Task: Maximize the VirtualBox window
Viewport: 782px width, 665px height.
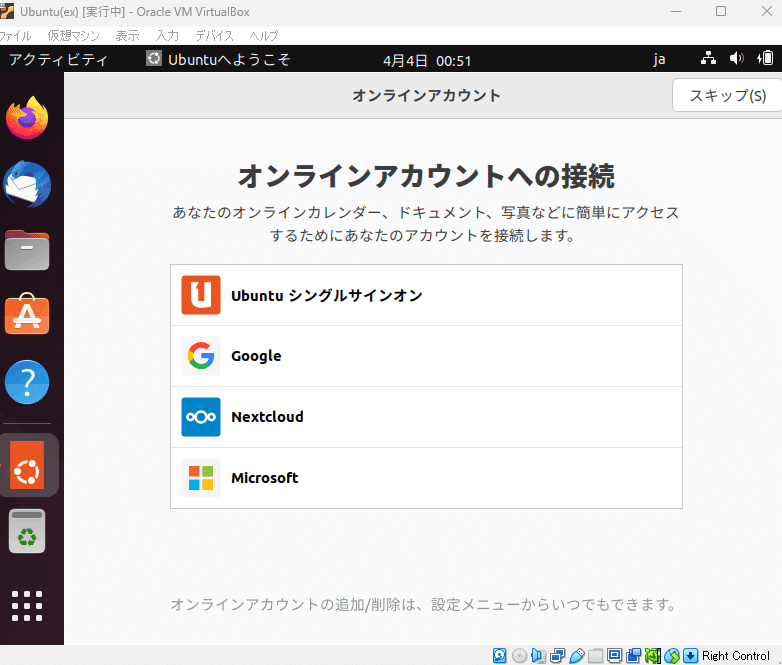Action: [x=721, y=11]
